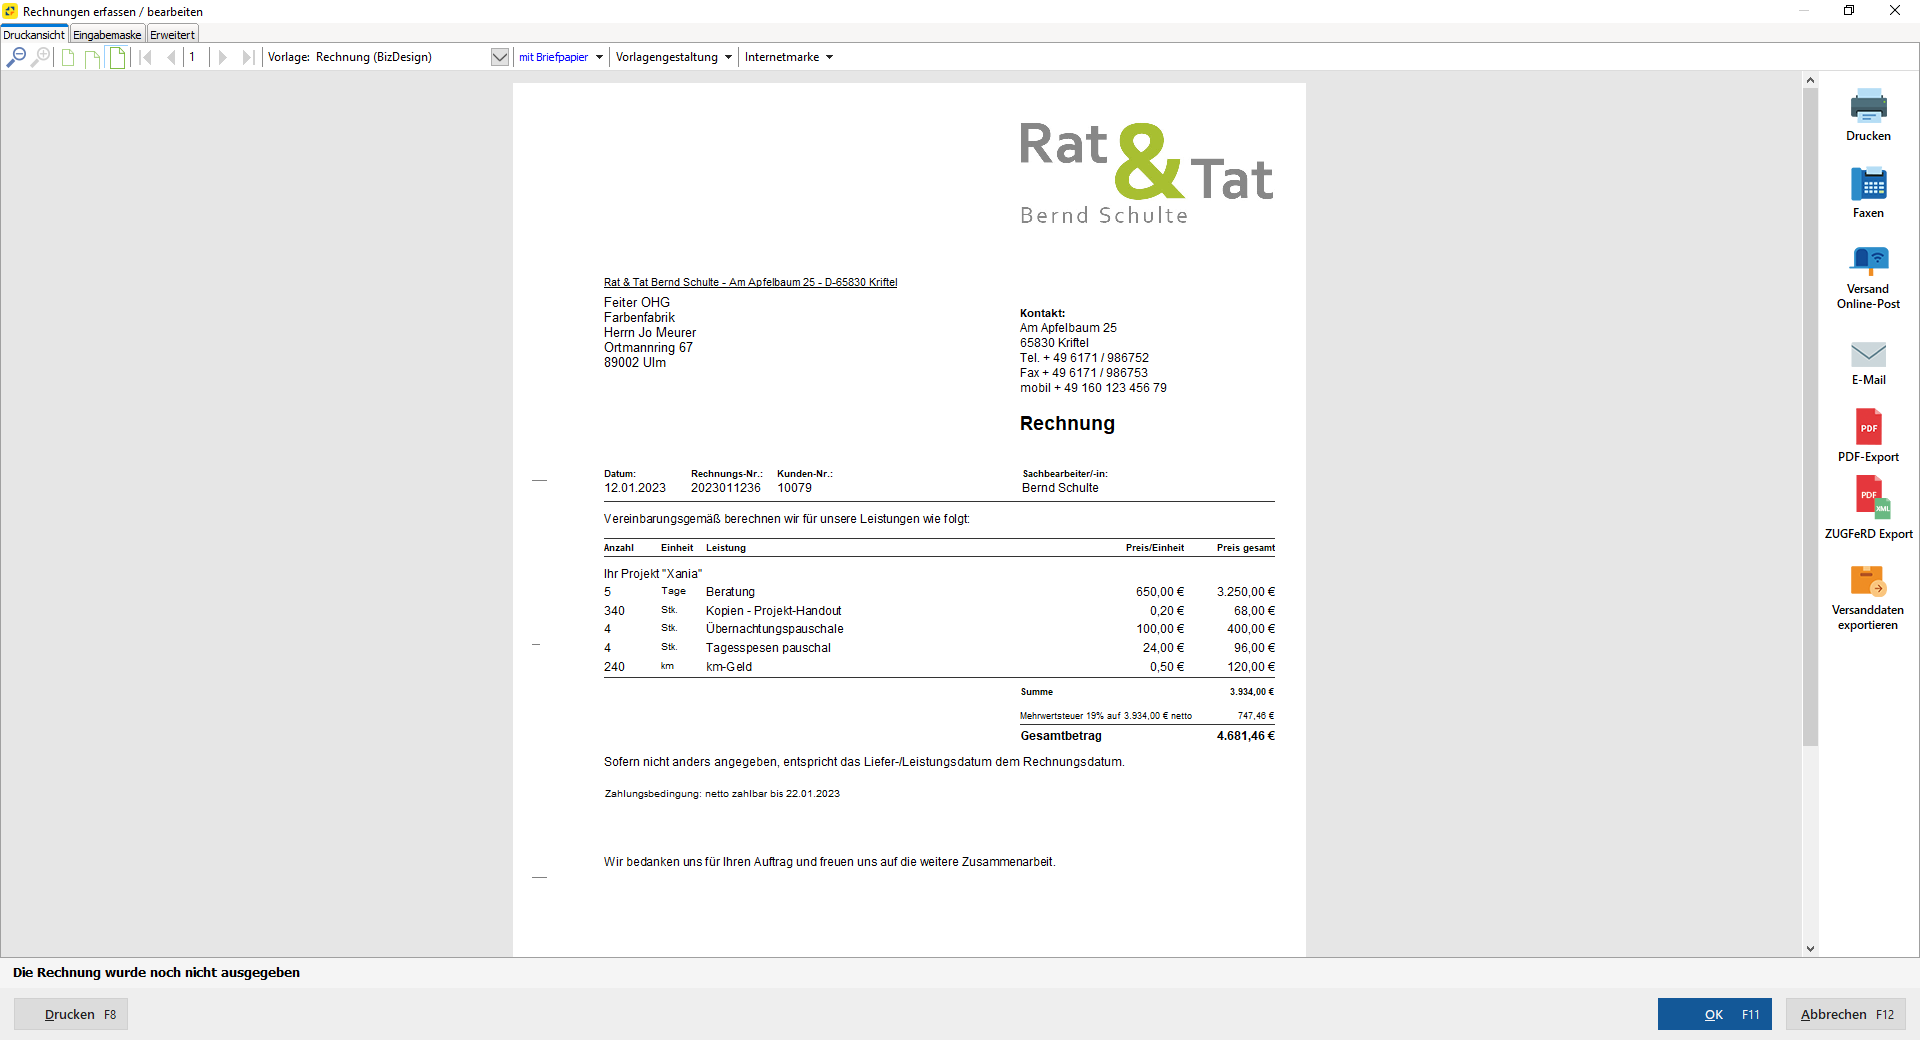1920x1040 pixels.
Task: Click the sender address line above recipient
Action: [751, 282]
